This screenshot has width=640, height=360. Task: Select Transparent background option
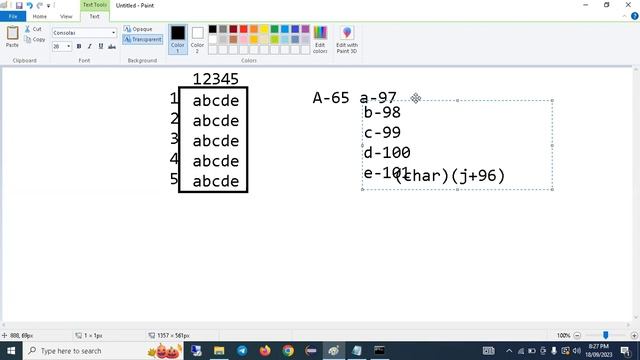pos(142,39)
